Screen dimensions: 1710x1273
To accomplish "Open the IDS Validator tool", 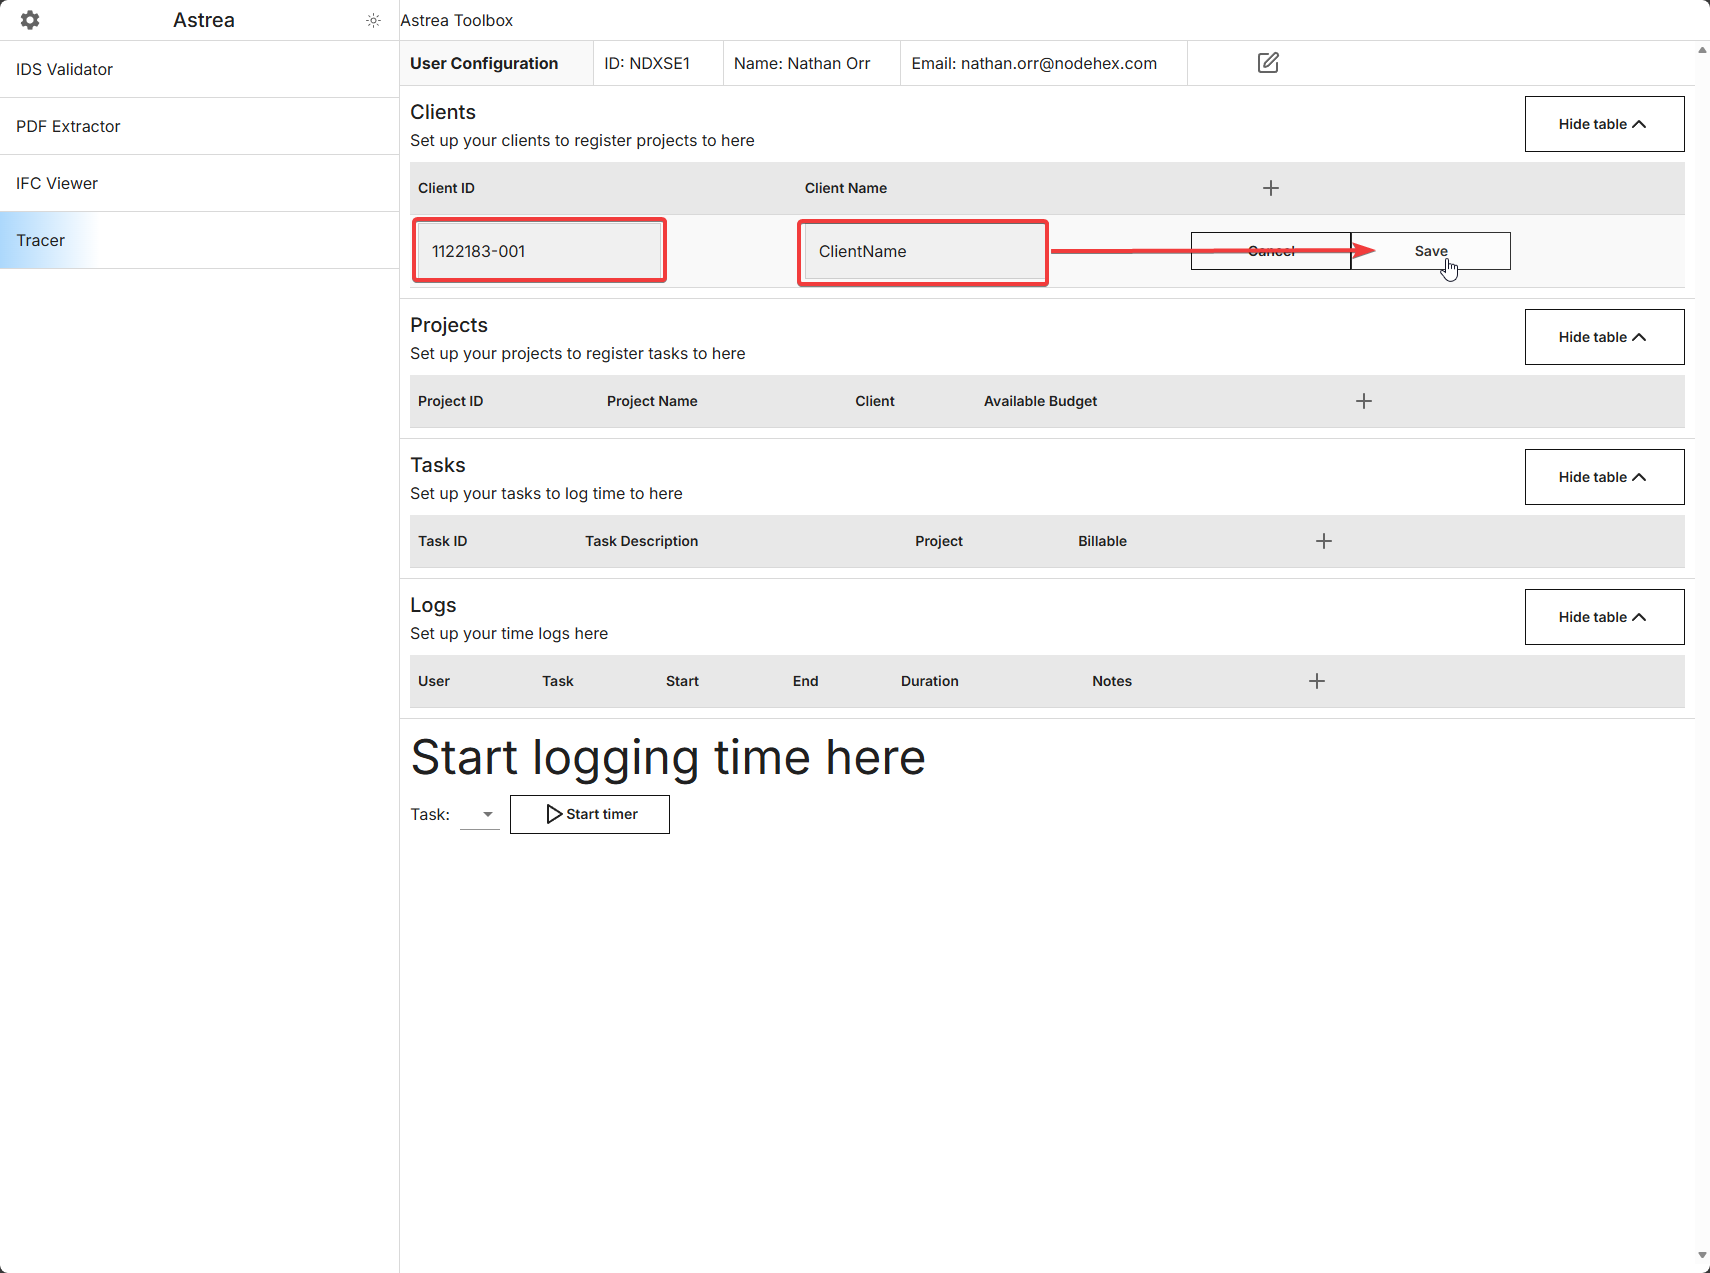I will click(64, 69).
